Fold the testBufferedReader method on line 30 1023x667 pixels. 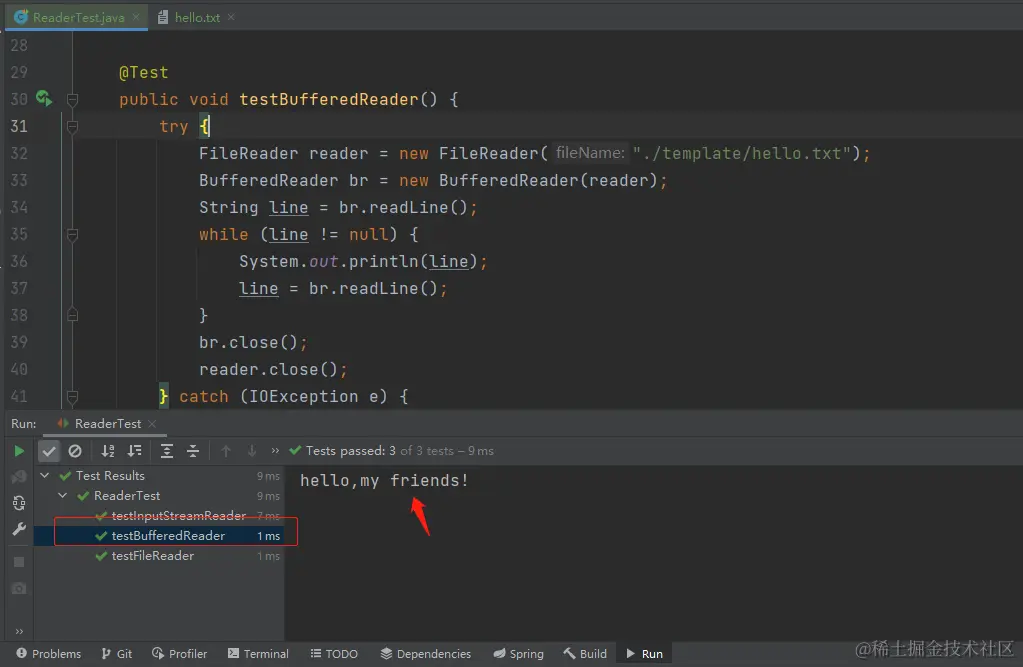[x=72, y=100]
